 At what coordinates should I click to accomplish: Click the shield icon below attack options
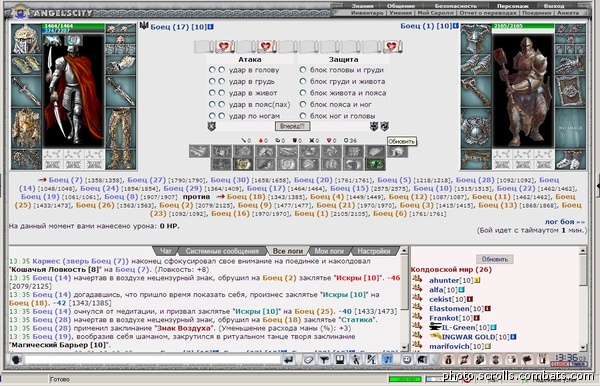[212, 126]
